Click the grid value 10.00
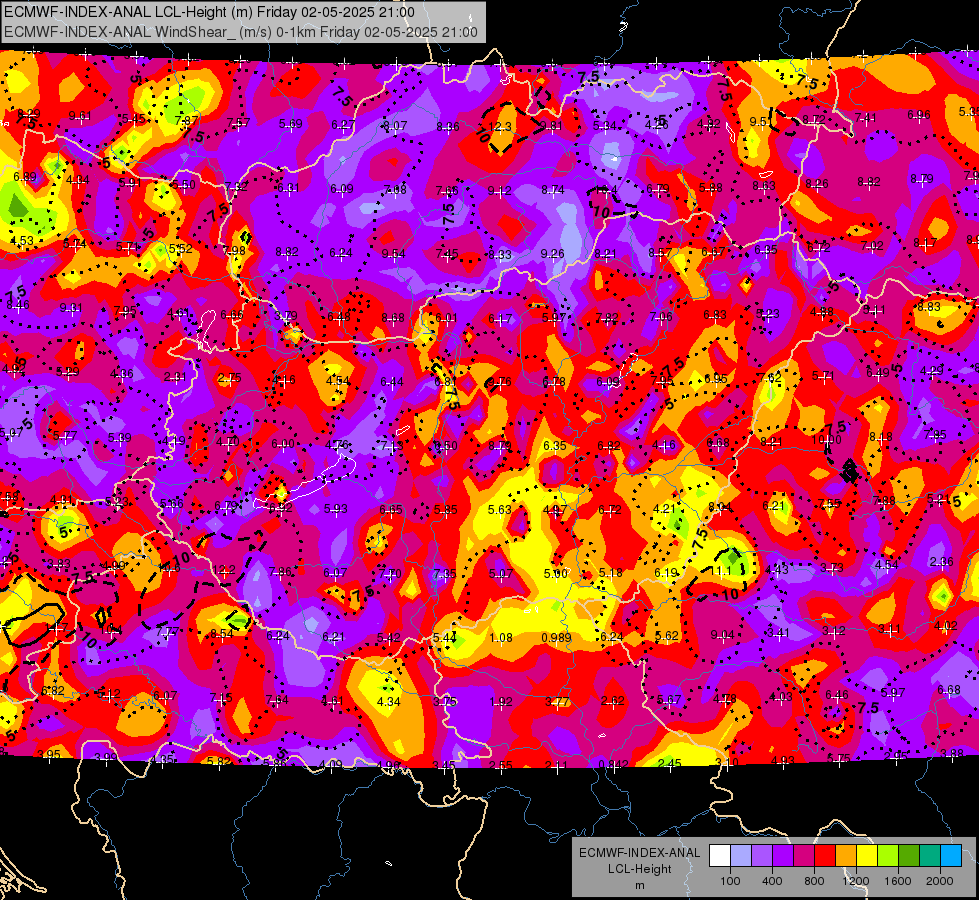979x900 pixels. pos(827,440)
